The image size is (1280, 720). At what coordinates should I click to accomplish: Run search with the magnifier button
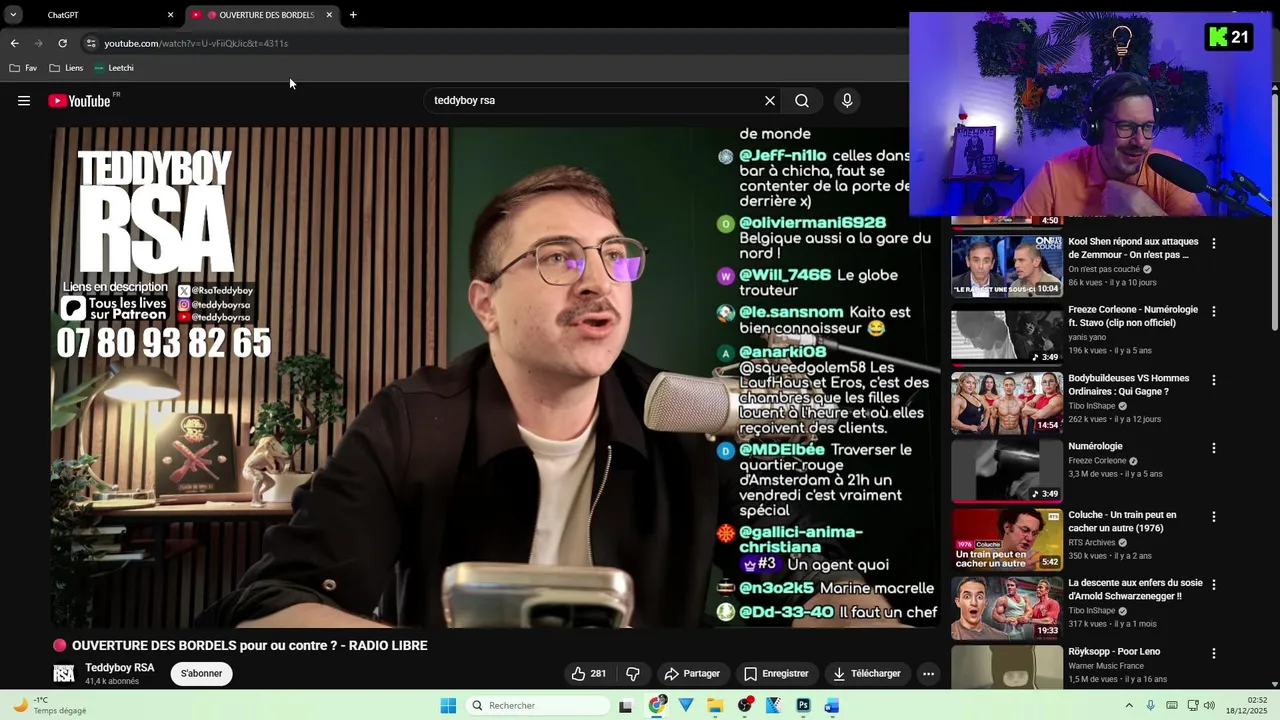[x=802, y=101]
